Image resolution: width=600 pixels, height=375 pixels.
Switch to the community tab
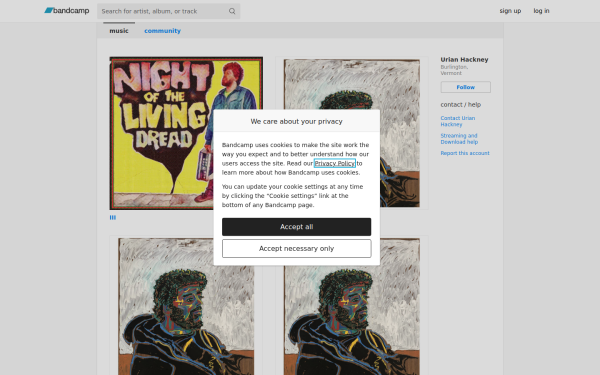click(162, 31)
